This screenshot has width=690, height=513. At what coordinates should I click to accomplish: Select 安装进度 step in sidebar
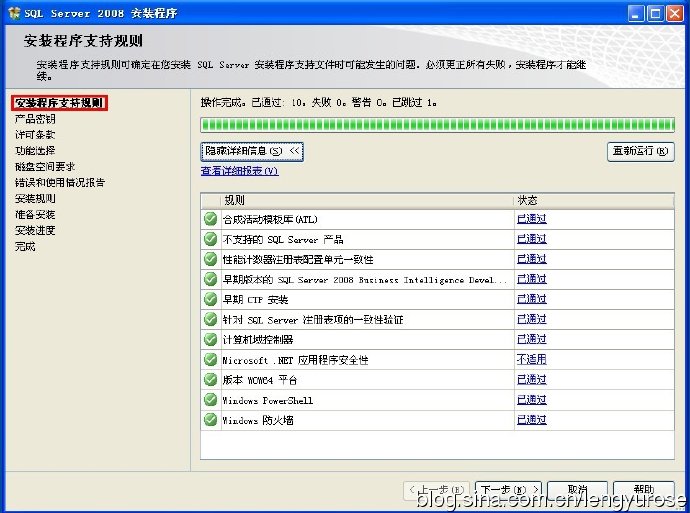[x=35, y=231]
